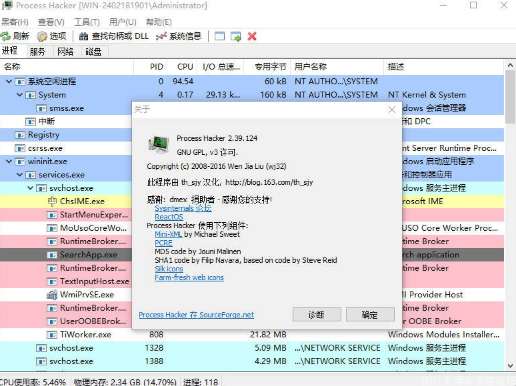Click the physical memory (物理内存) status bar entry
Viewport: 516px width, 386px height.
(125, 382)
